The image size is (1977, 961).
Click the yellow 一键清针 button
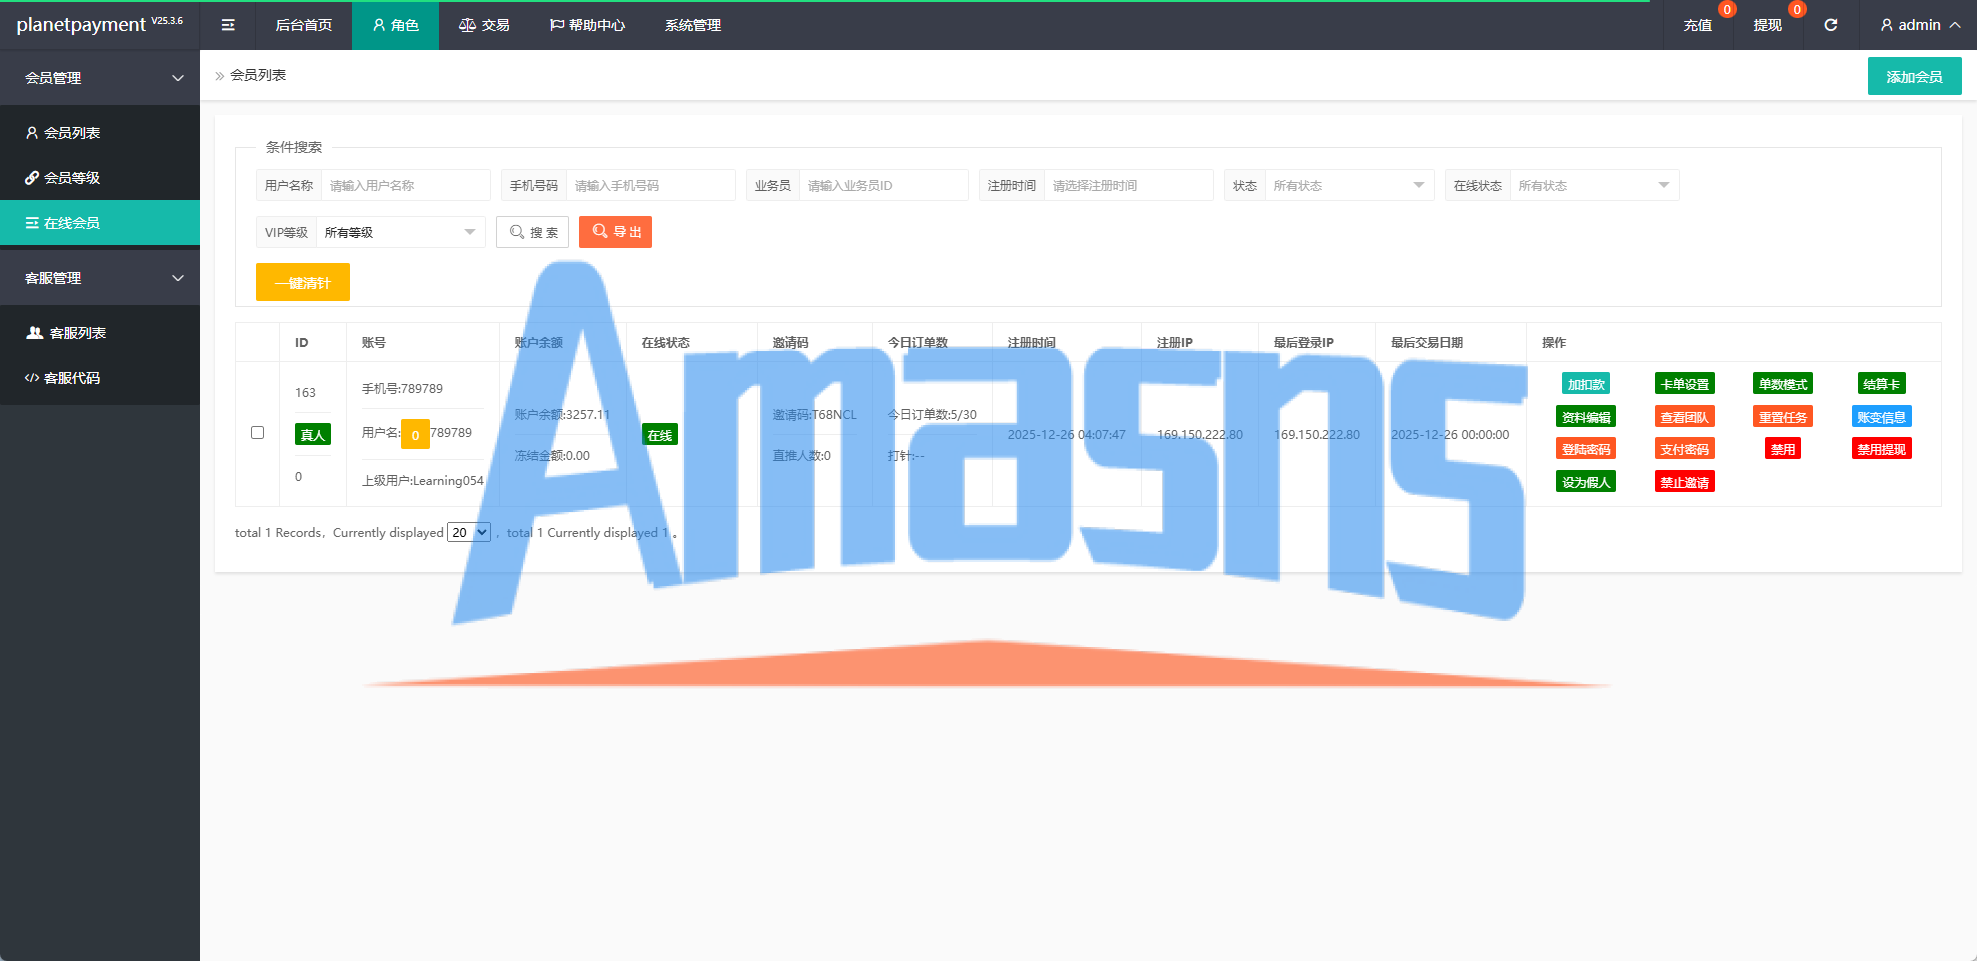(x=303, y=282)
